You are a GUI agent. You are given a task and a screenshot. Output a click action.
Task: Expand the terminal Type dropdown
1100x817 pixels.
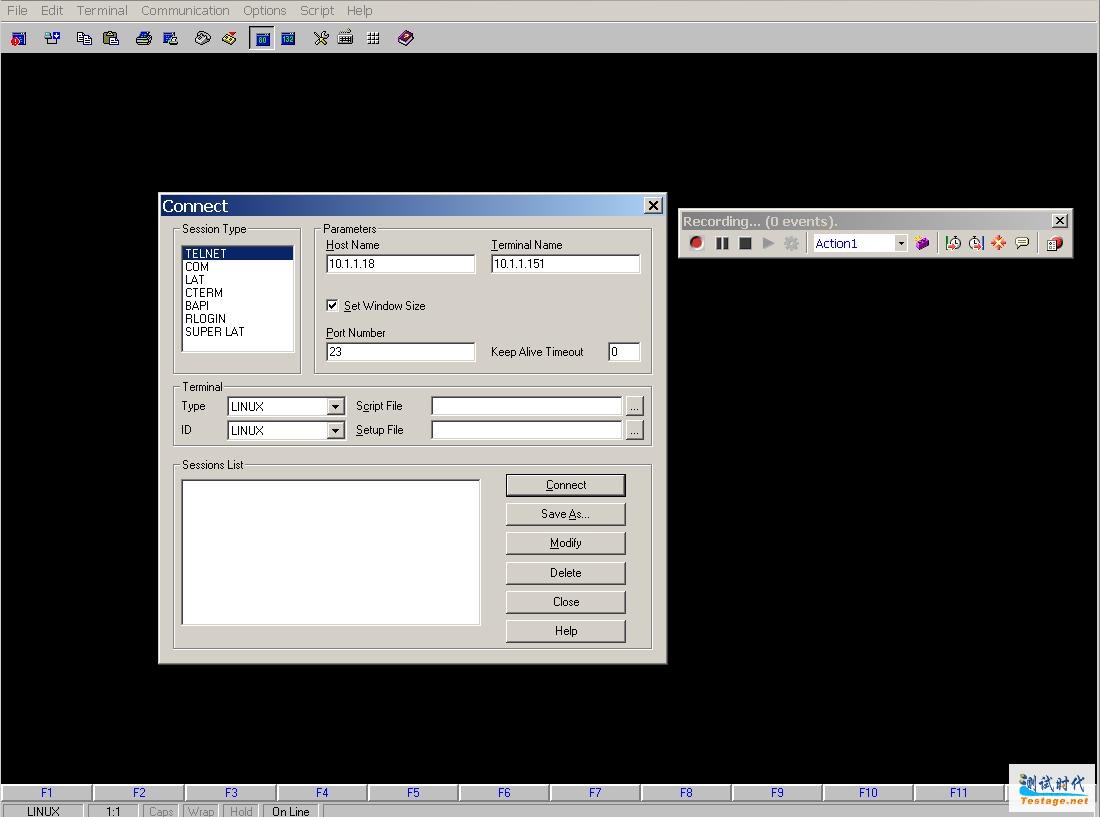(x=335, y=407)
